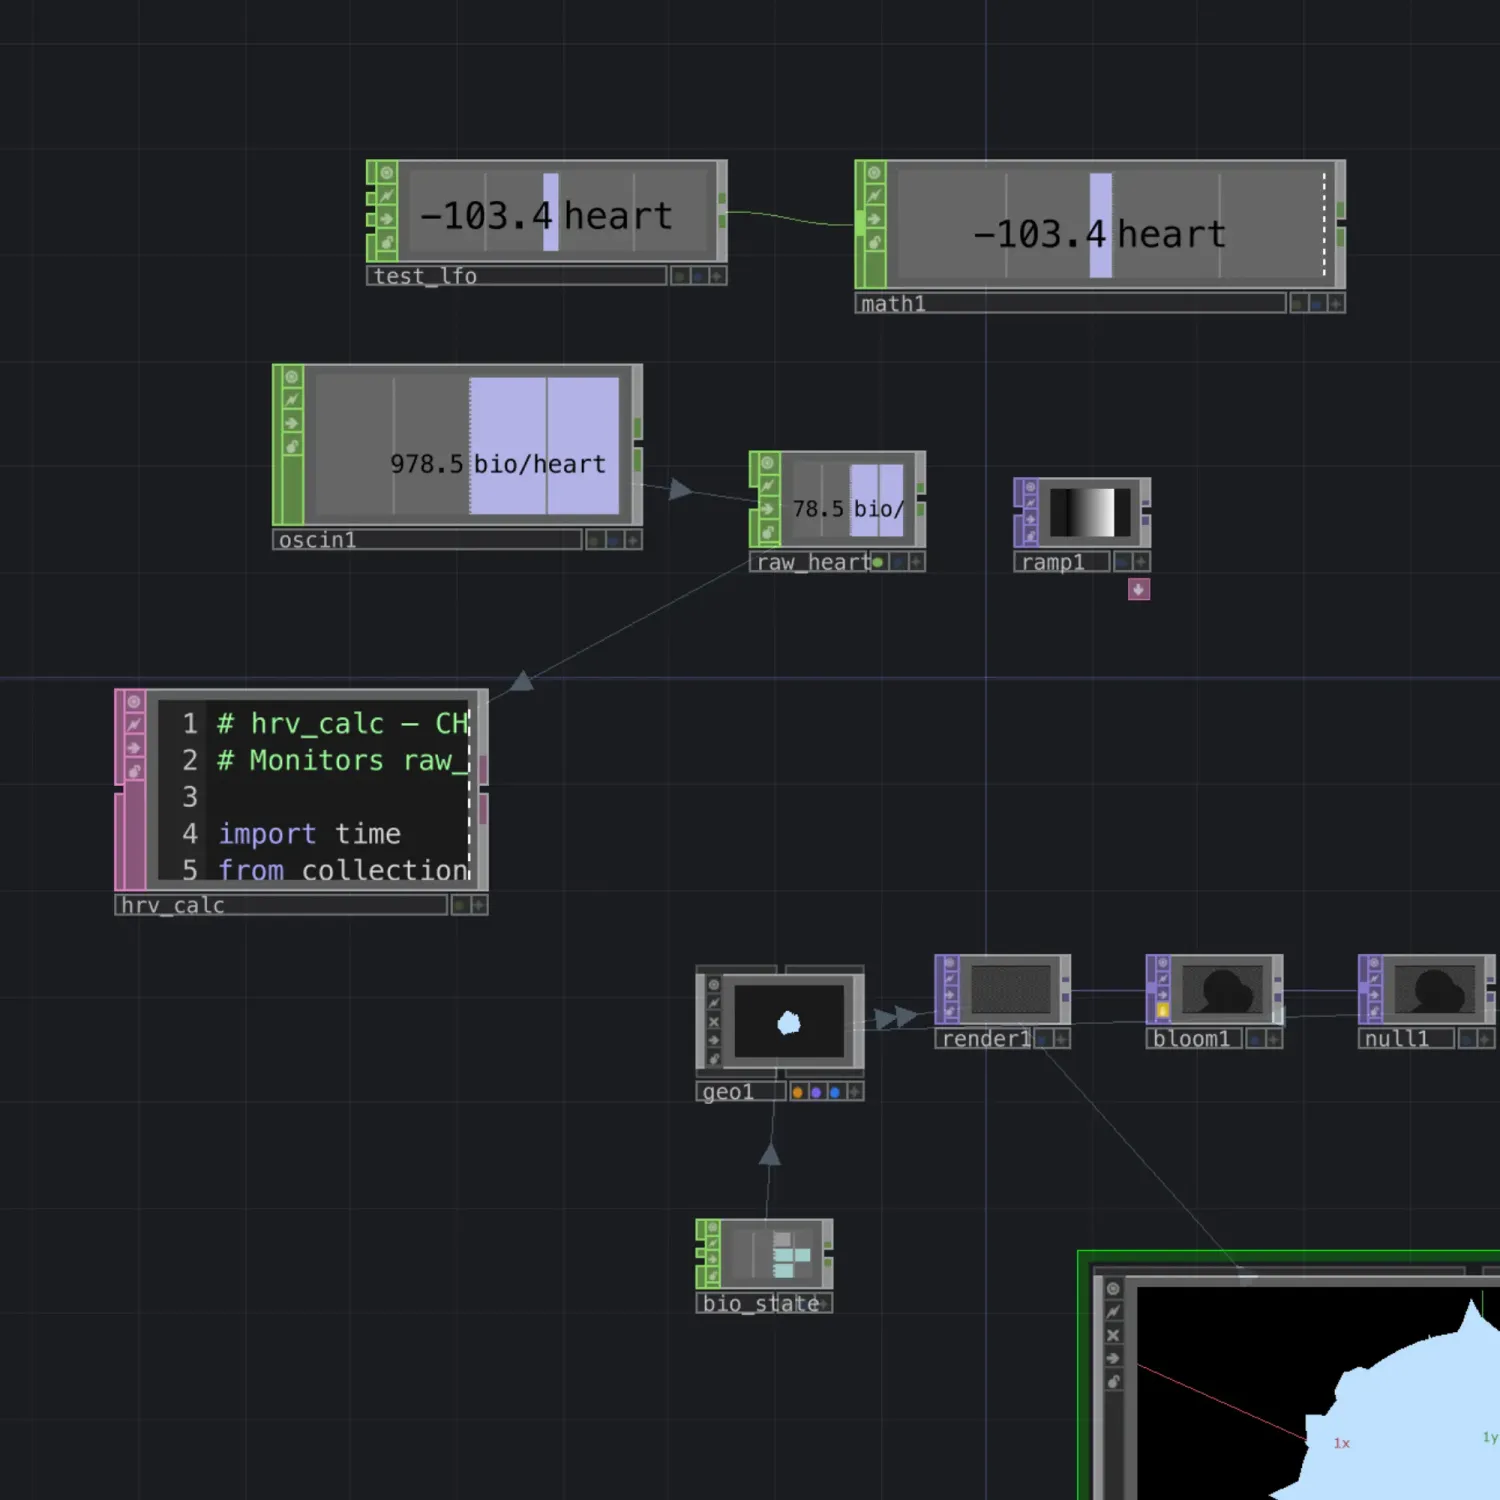
Task: Click the ramp1 gradient viewer thumbnail
Action: click(x=1089, y=513)
